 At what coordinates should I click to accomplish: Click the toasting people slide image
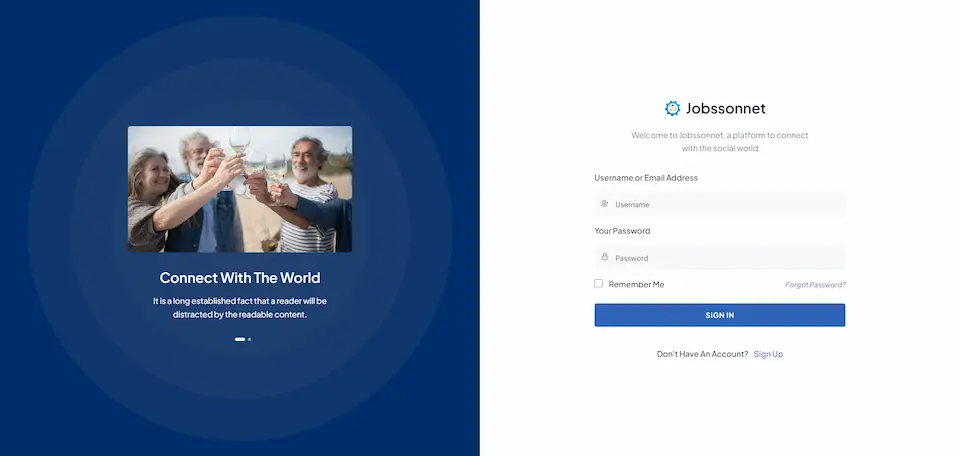click(x=240, y=189)
